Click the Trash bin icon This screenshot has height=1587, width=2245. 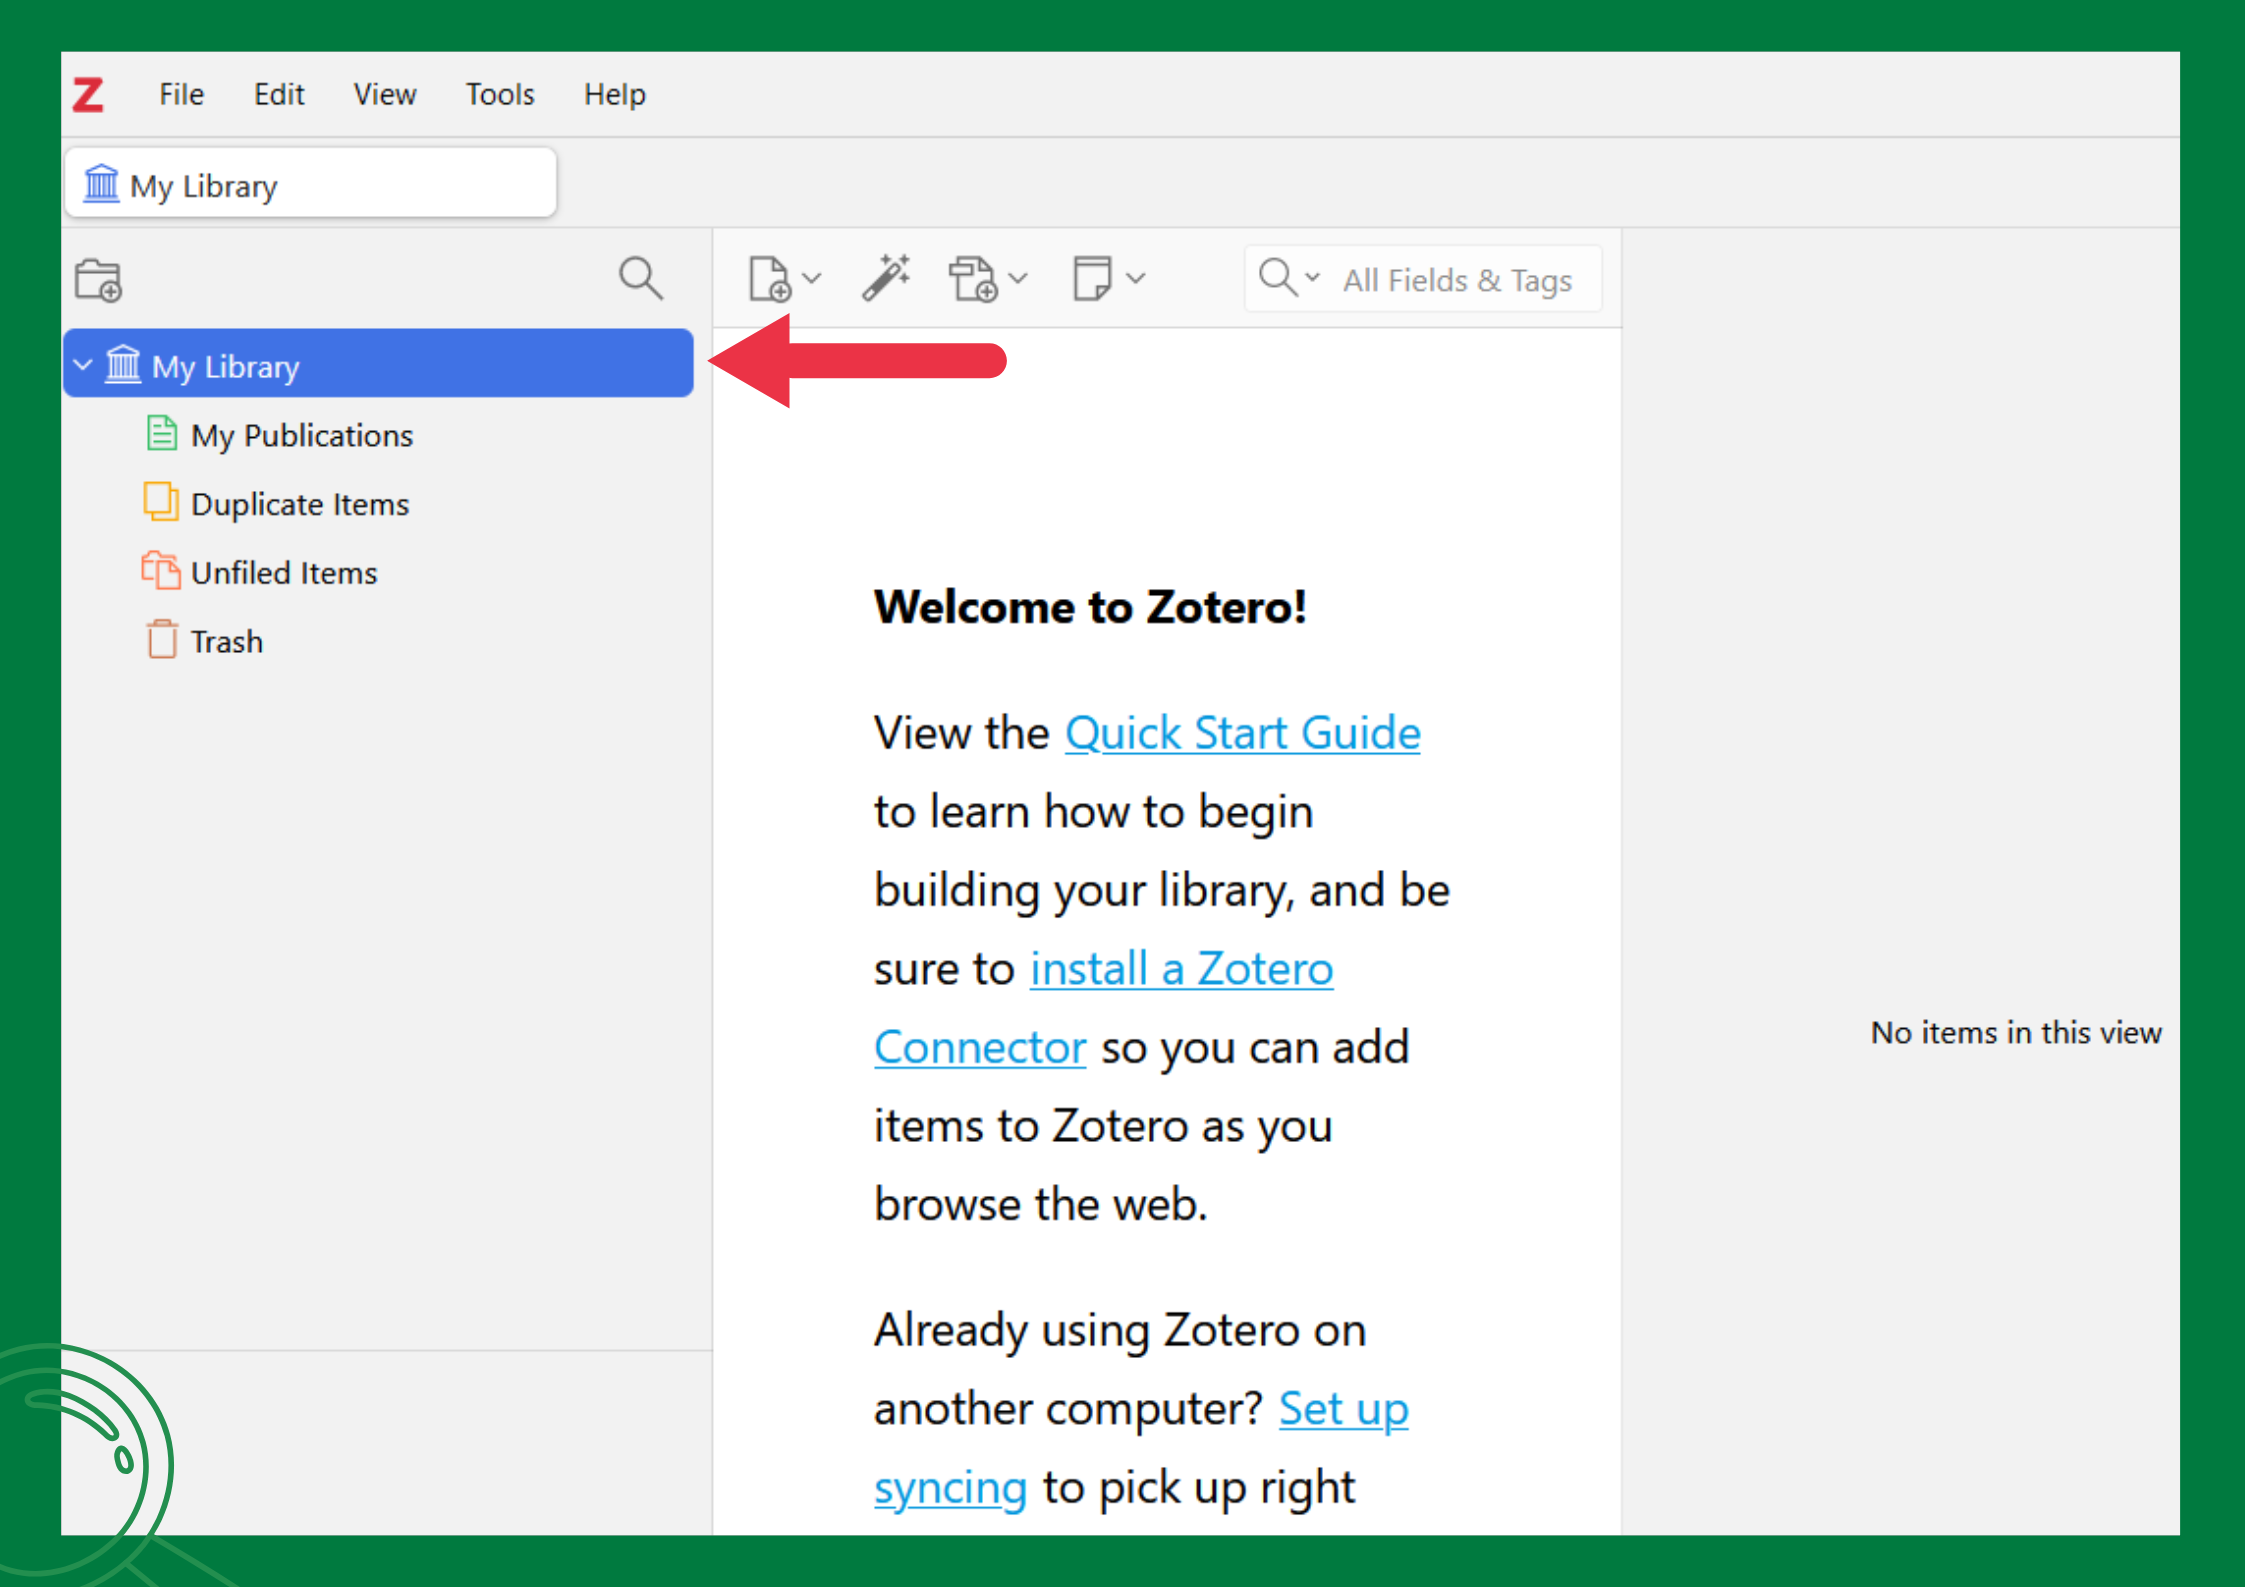click(162, 639)
